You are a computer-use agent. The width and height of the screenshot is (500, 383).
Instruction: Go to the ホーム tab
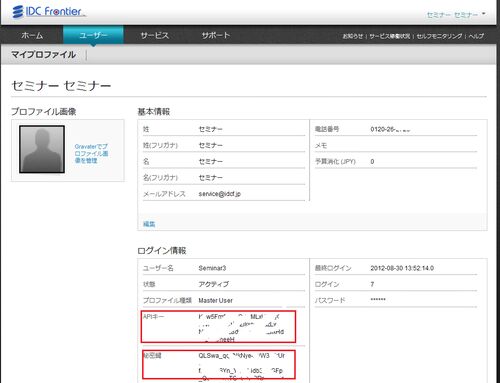[32, 35]
